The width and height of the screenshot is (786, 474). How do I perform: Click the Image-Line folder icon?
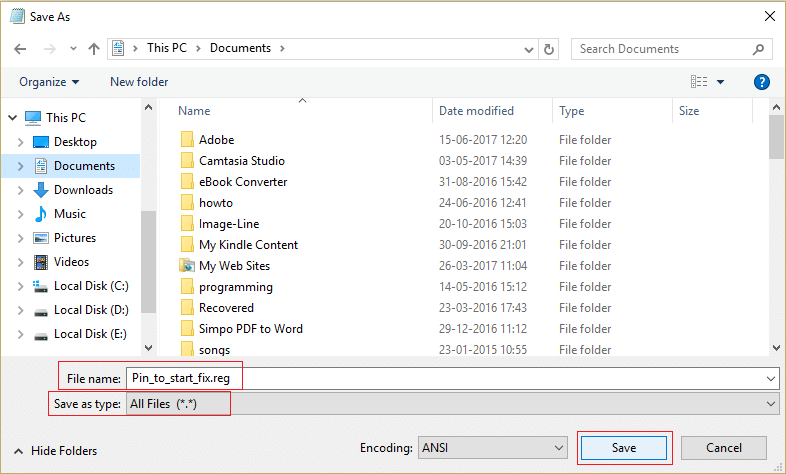(187, 223)
